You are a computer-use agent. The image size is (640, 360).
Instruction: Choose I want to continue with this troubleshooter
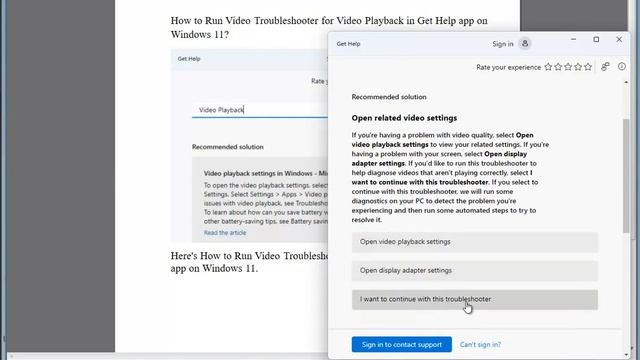click(475, 300)
